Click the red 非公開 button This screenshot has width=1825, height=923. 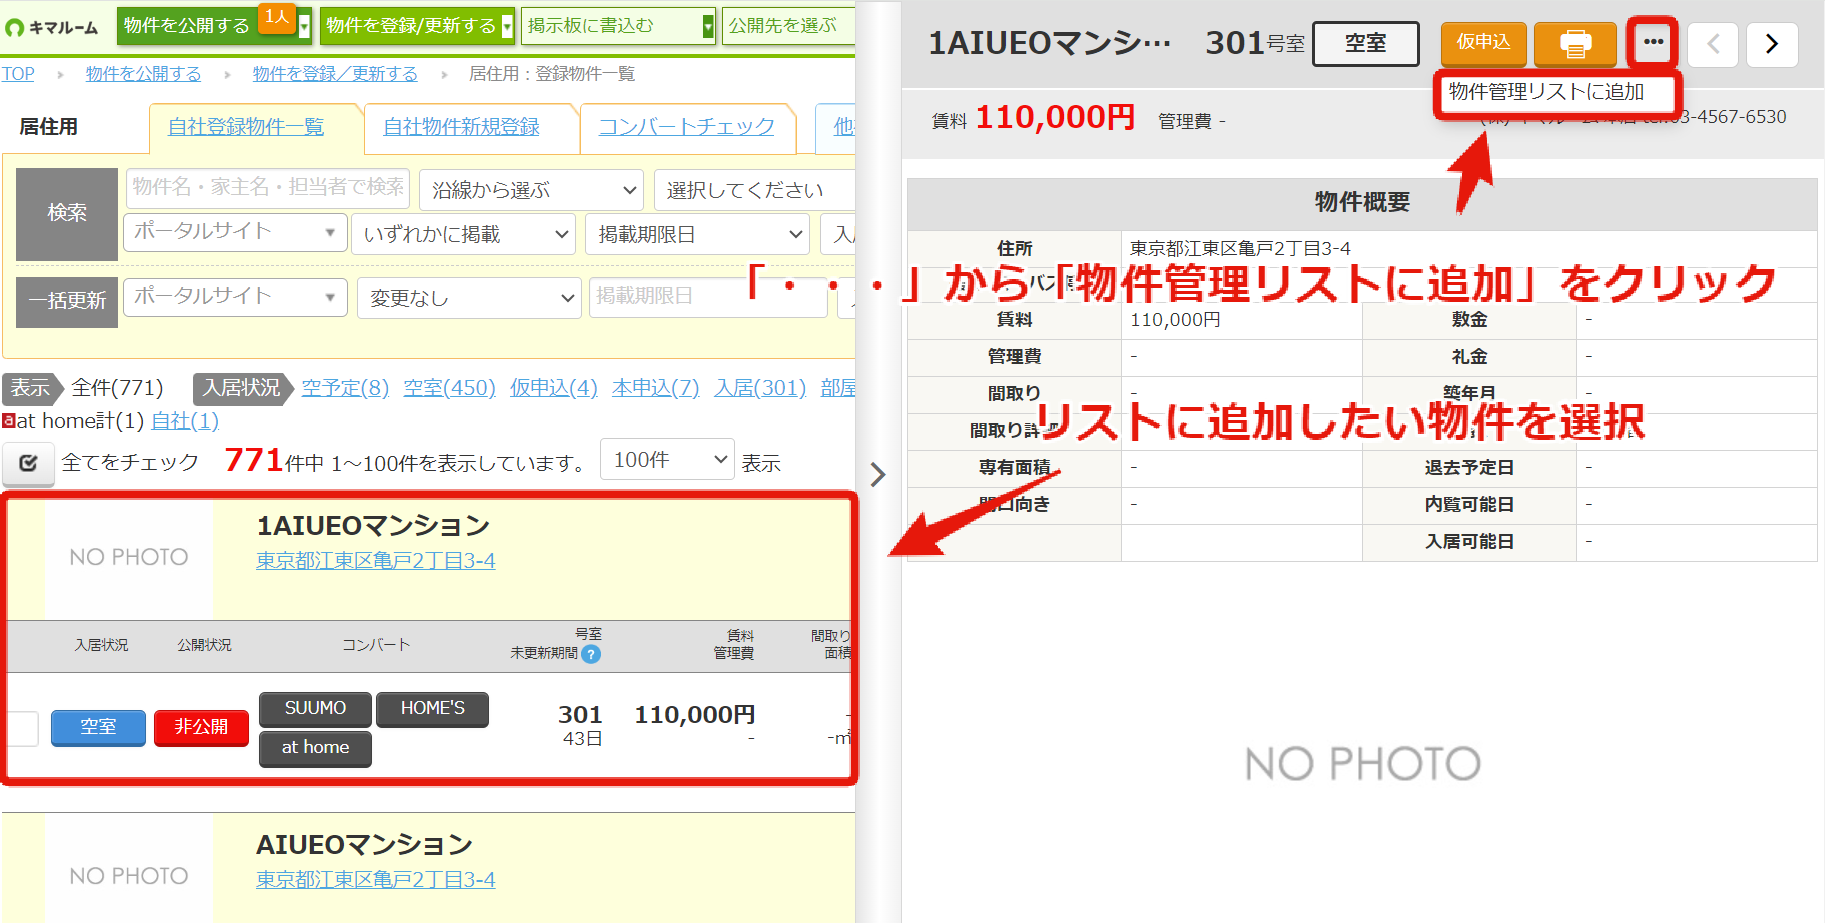point(201,728)
